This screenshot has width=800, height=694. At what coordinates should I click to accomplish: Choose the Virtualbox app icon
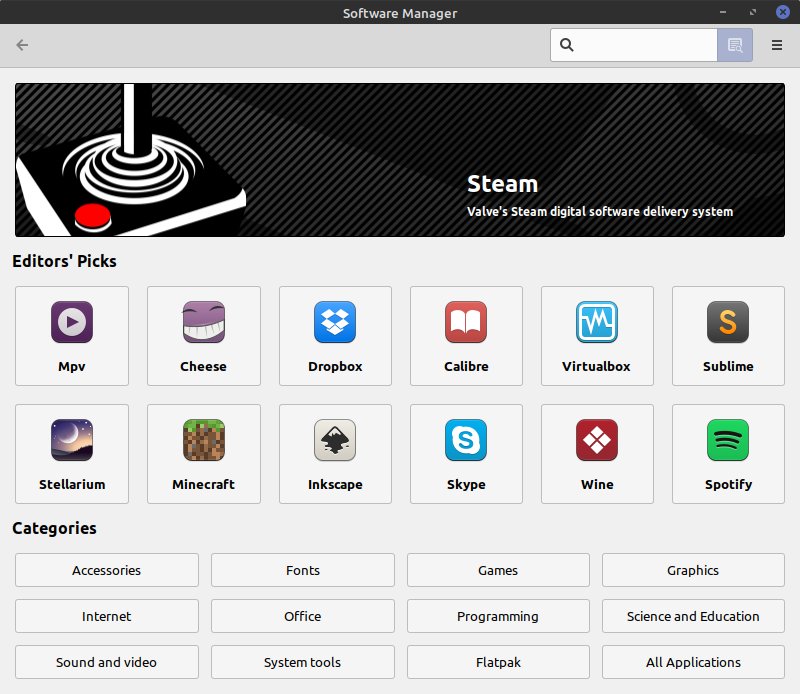(596, 322)
